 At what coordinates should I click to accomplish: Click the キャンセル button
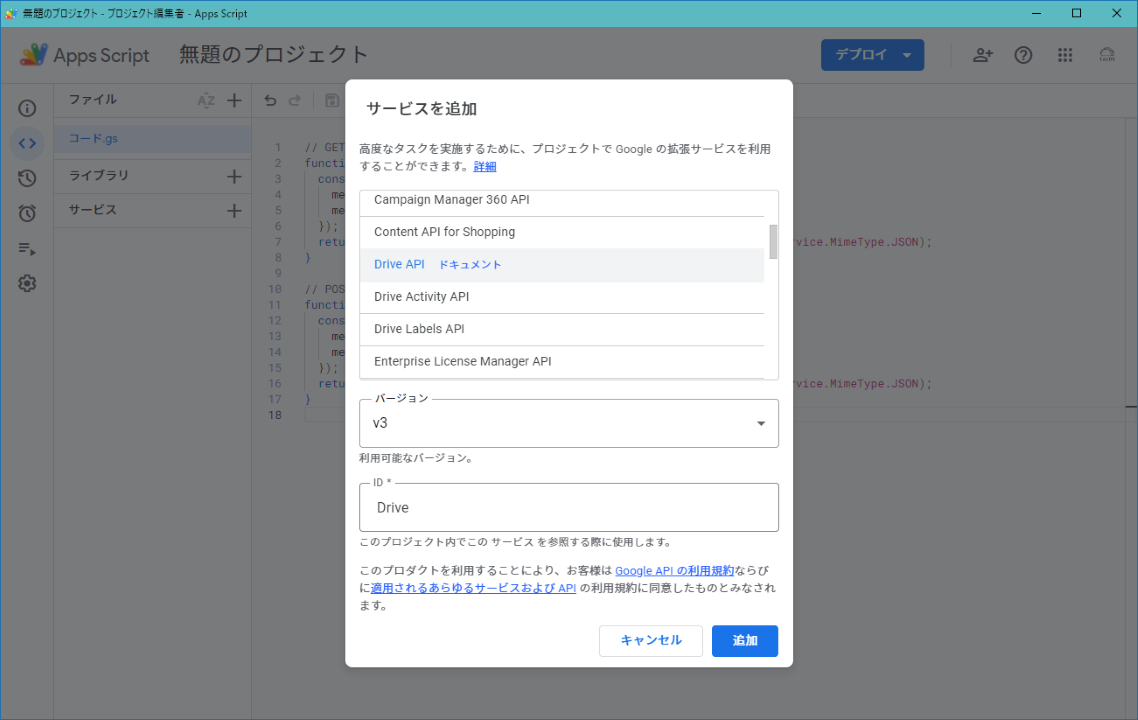(650, 640)
